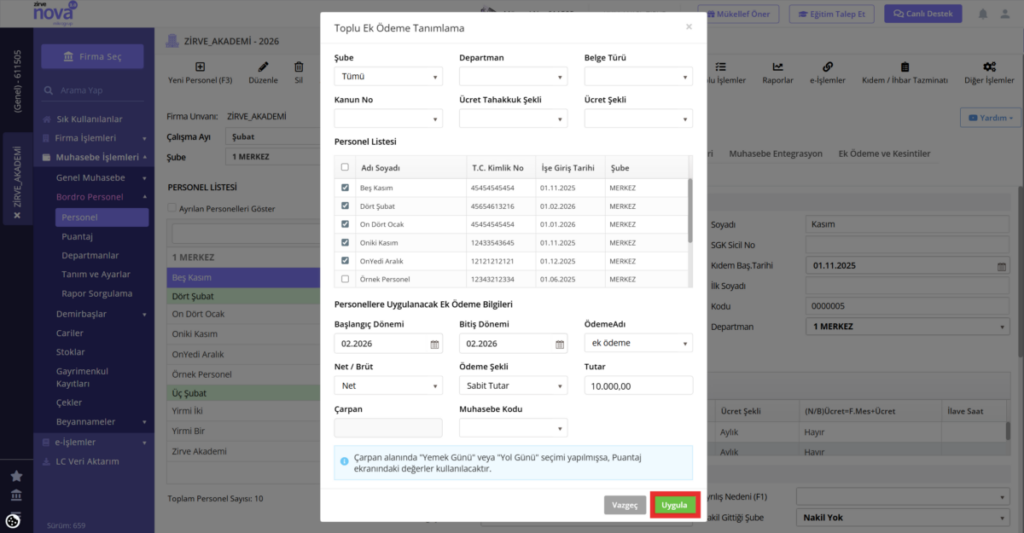This screenshot has height=533, width=1024.
Task: Toggle the select-all checkbox in Personel Listesi header
Action: [x=345, y=167]
